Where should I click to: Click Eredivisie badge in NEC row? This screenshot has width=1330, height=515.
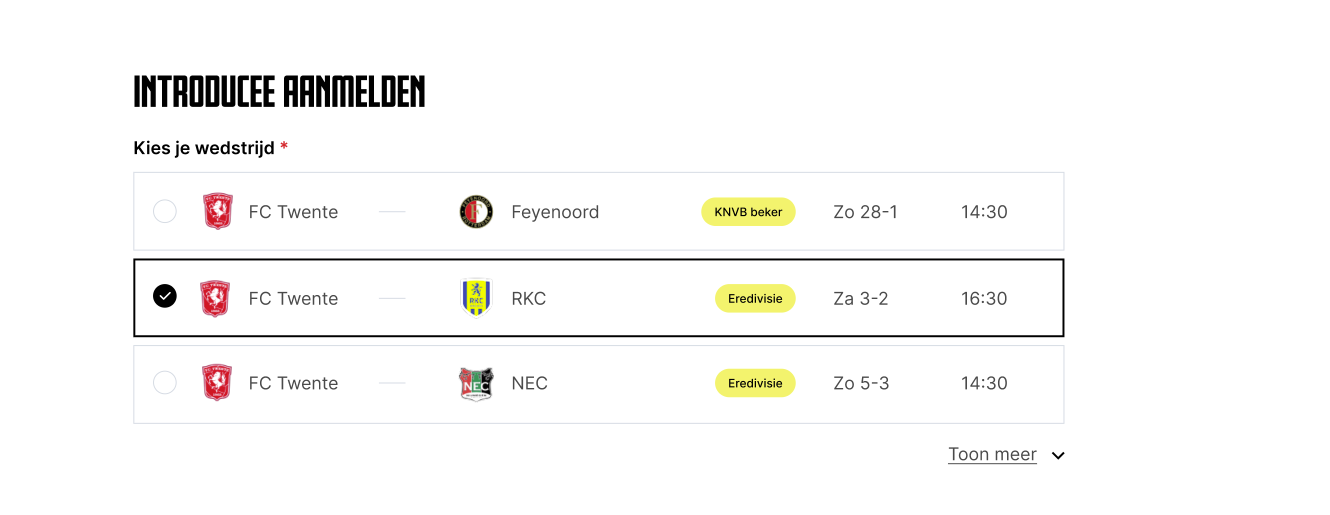click(755, 383)
